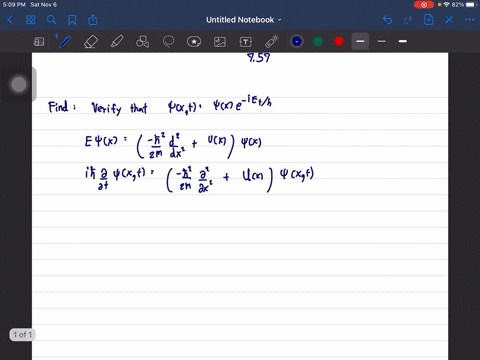Choose the dark blue pen color
This screenshot has width=480, height=360.
click(297, 41)
